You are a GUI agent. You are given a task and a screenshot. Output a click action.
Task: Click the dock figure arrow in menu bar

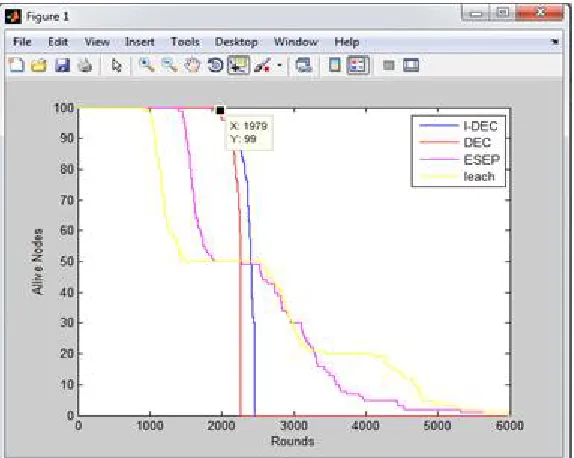tap(555, 42)
